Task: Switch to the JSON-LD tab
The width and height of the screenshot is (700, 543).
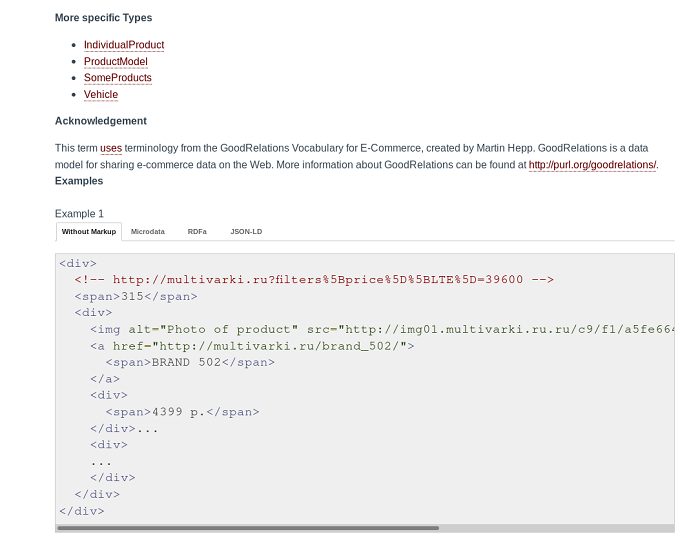Action: click(246, 232)
